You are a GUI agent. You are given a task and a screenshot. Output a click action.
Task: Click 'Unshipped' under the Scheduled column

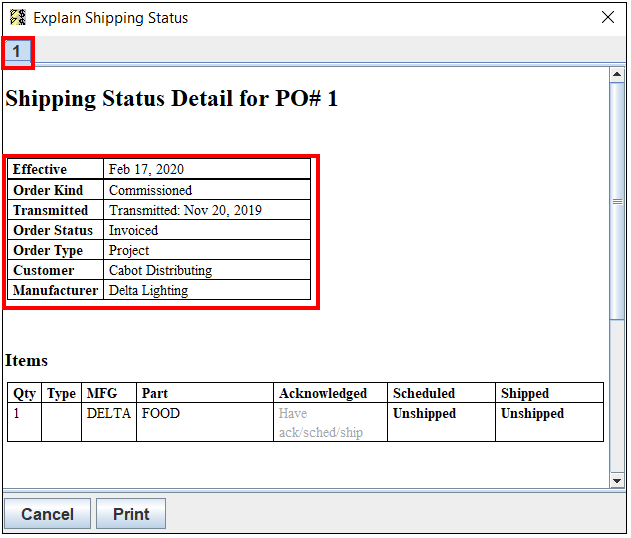coord(424,414)
